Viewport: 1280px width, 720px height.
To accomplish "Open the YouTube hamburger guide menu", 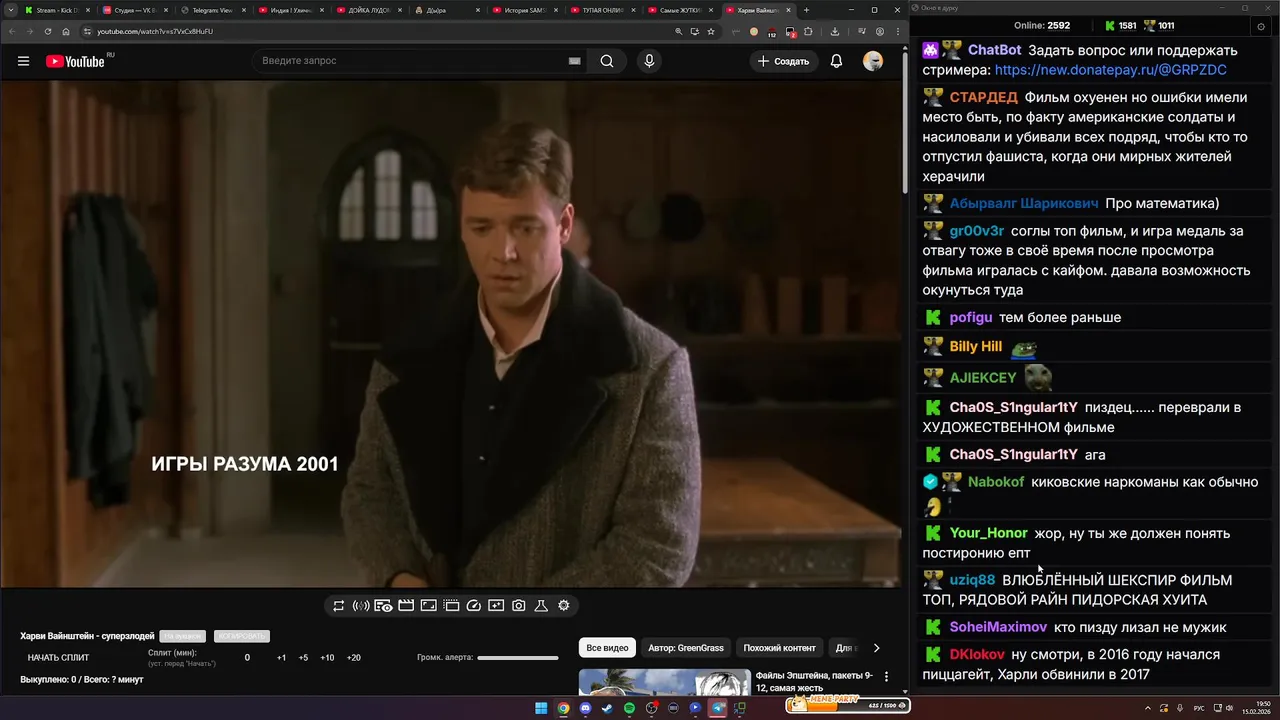I will (x=23, y=61).
